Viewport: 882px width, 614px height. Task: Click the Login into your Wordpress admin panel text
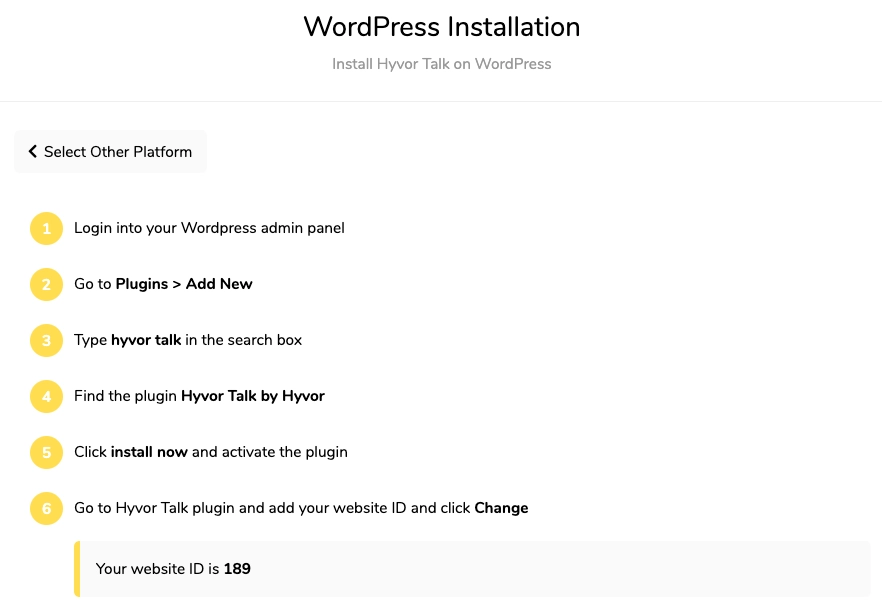click(209, 228)
